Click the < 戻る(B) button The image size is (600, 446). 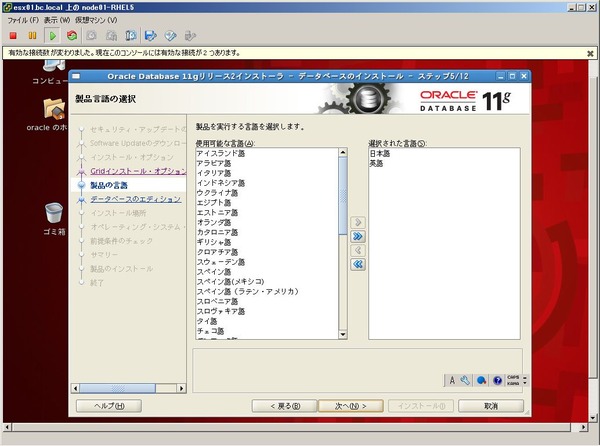(285, 406)
